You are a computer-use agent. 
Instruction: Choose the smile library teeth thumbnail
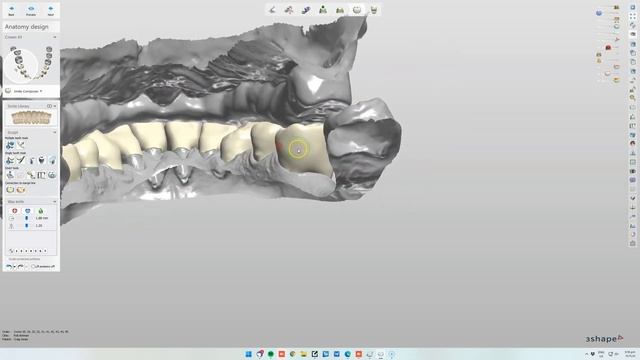[31, 118]
